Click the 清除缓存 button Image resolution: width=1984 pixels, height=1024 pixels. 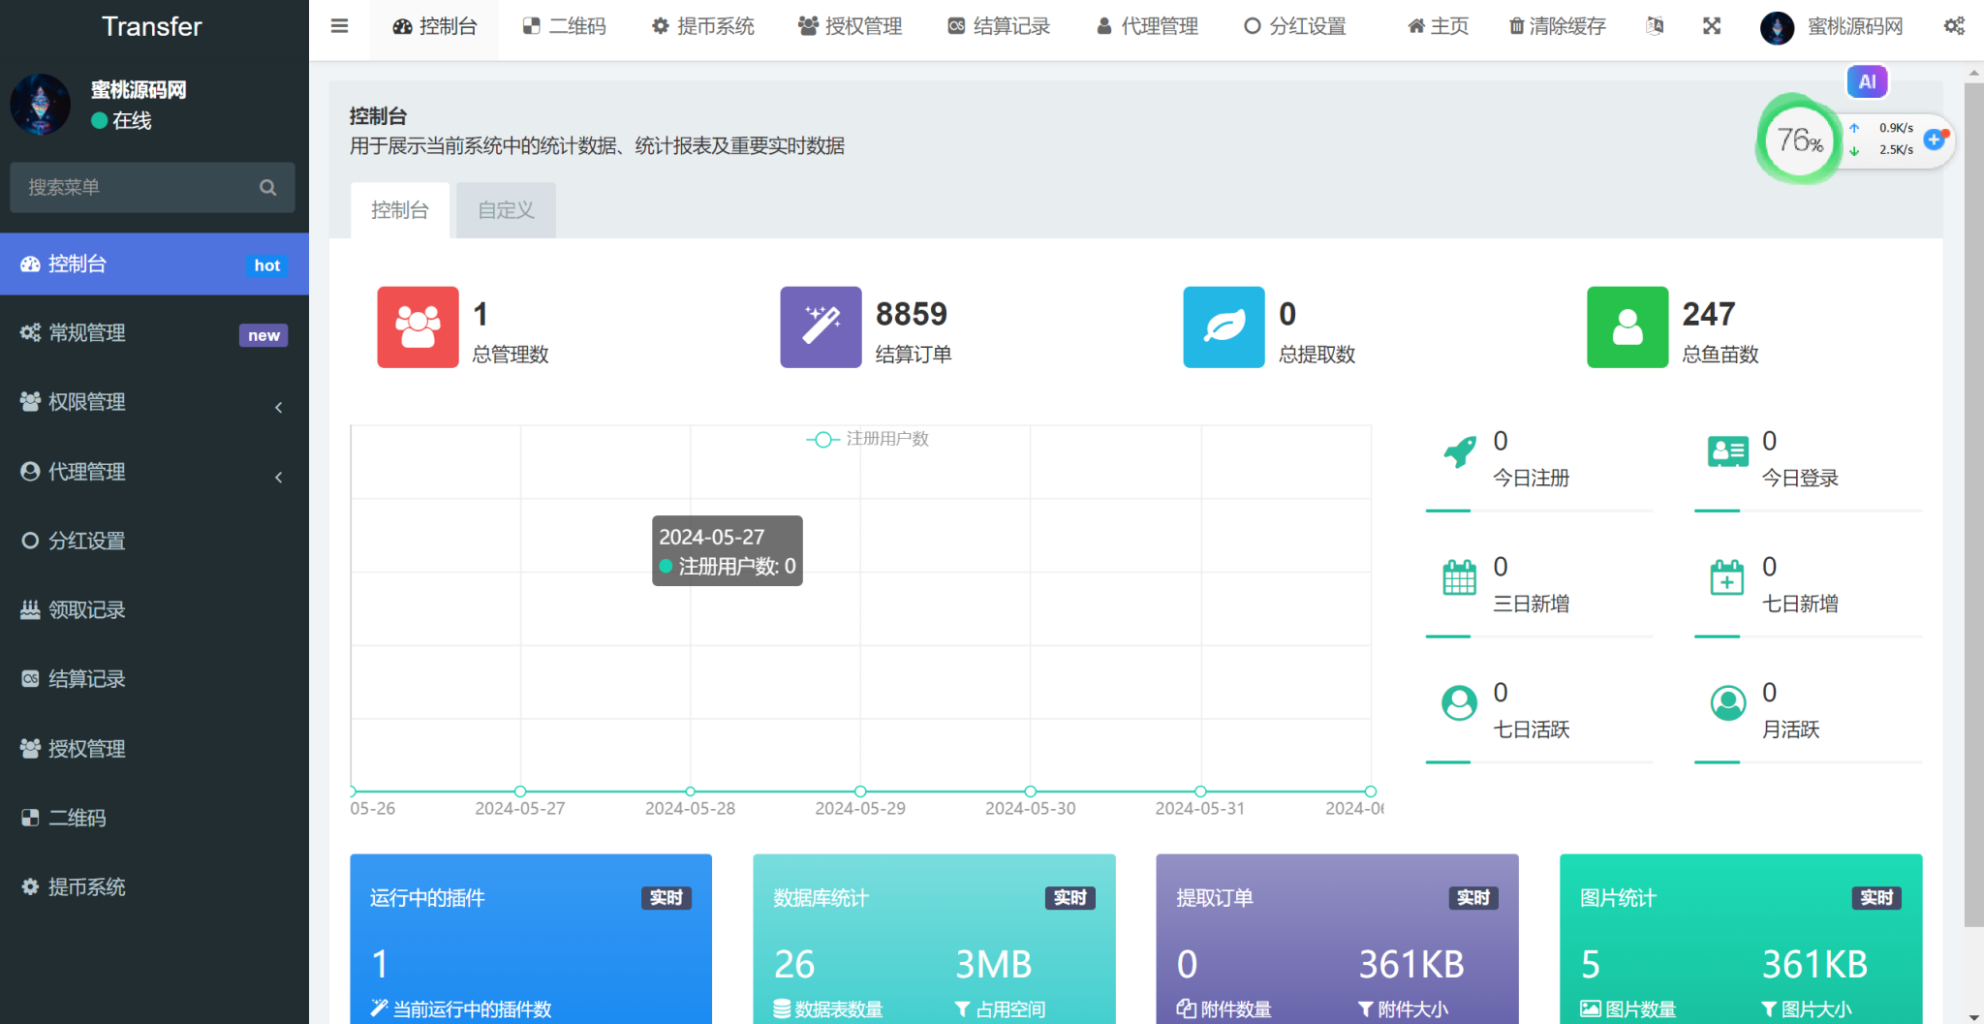click(x=1557, y=27)
